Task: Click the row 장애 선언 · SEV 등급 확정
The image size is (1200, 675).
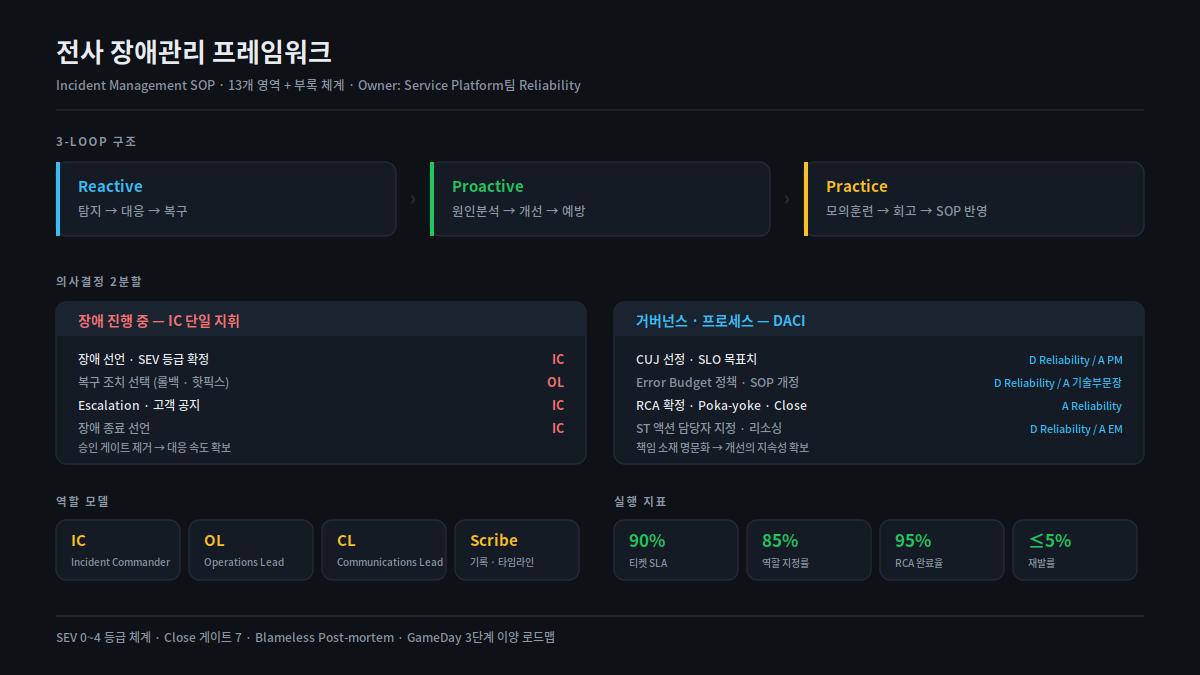Action: pos(321,359)
